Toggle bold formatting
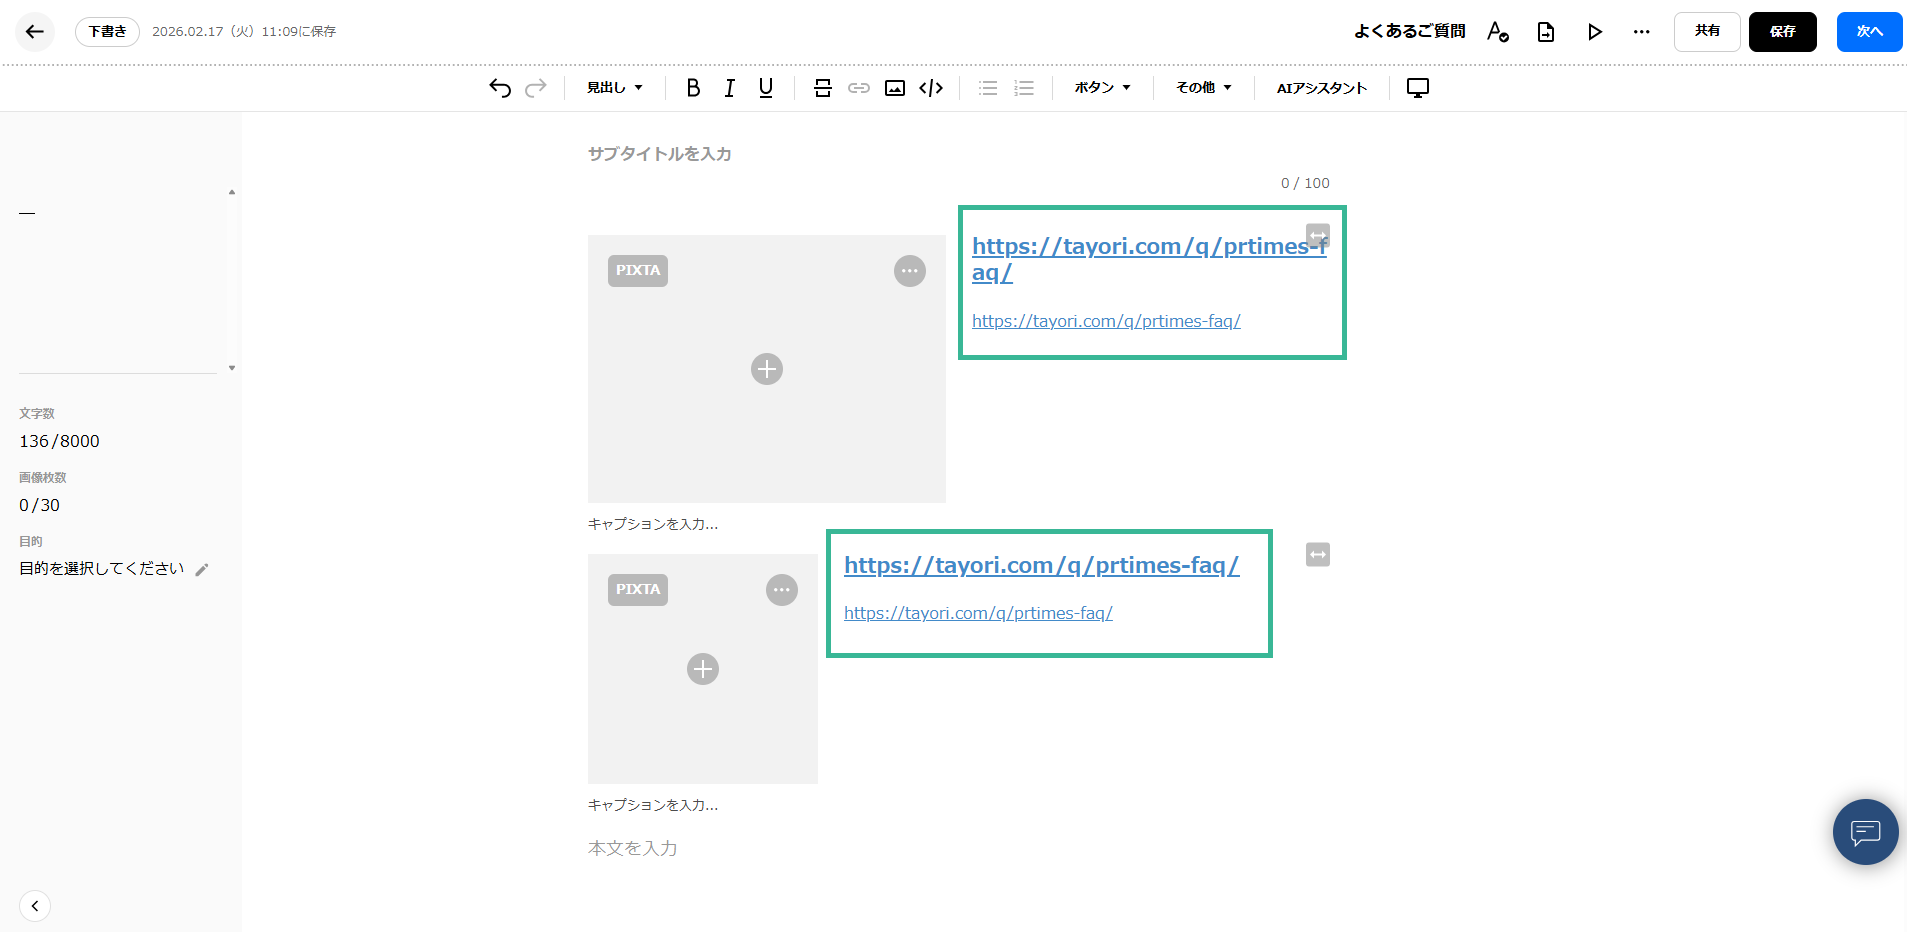The width and height of the screenshot is (1907, 932). click(693, 88)
